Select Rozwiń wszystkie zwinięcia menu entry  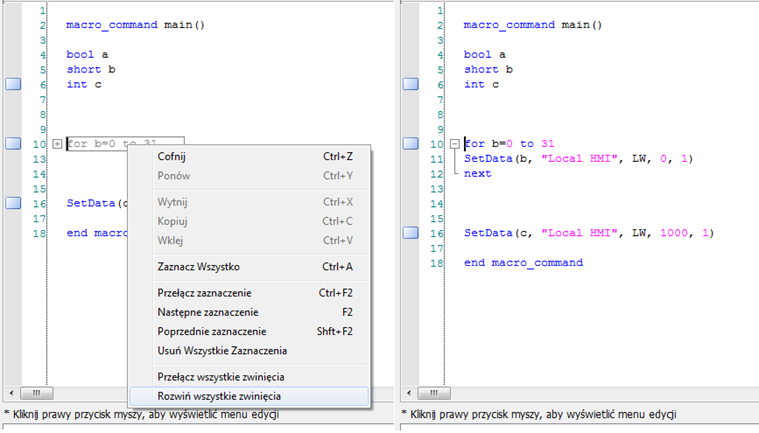coord(249,397)
